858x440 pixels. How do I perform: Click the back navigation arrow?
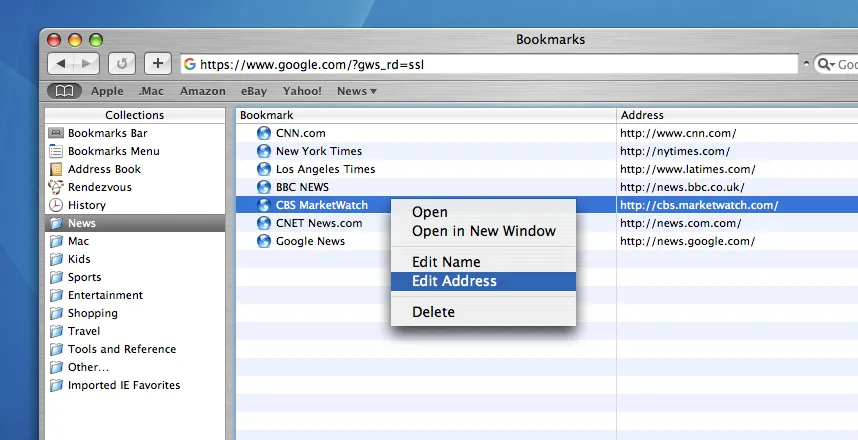(61, 64)
